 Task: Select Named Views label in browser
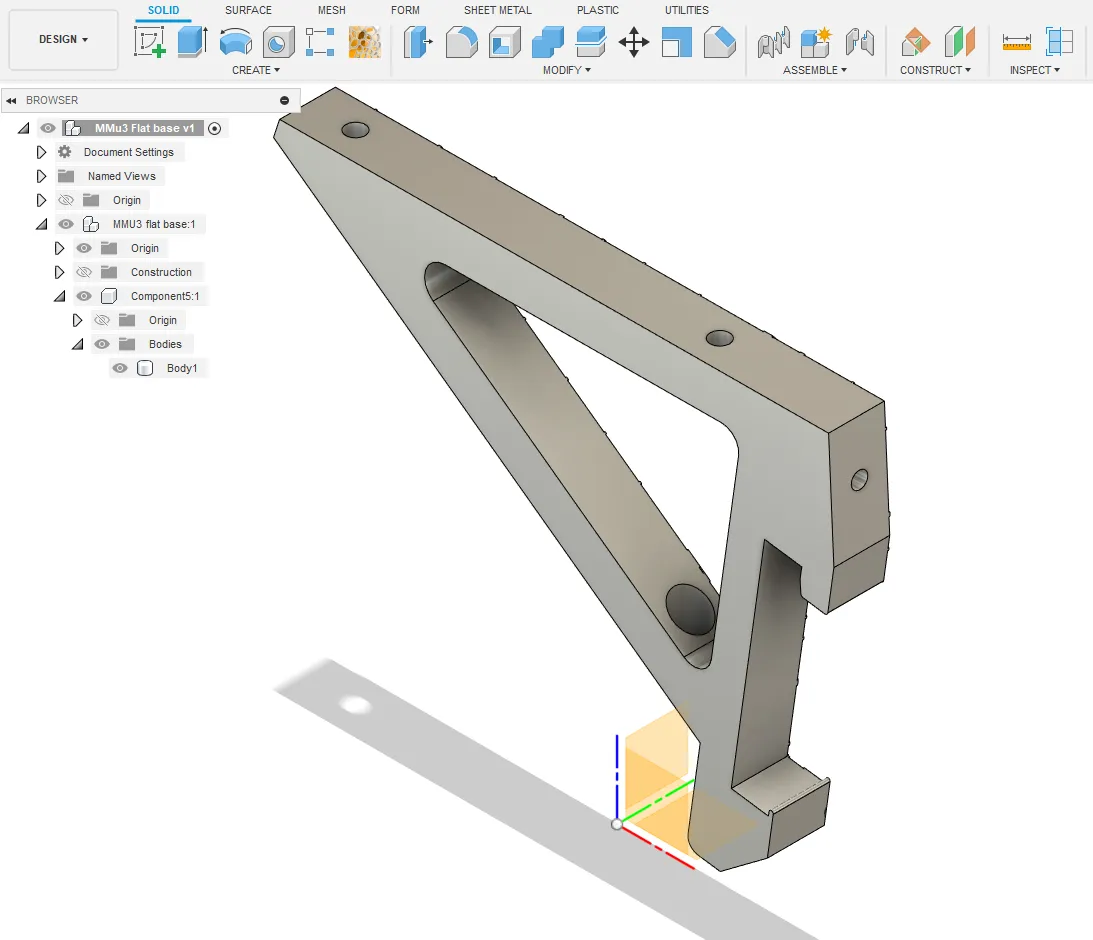click(121, 176)
